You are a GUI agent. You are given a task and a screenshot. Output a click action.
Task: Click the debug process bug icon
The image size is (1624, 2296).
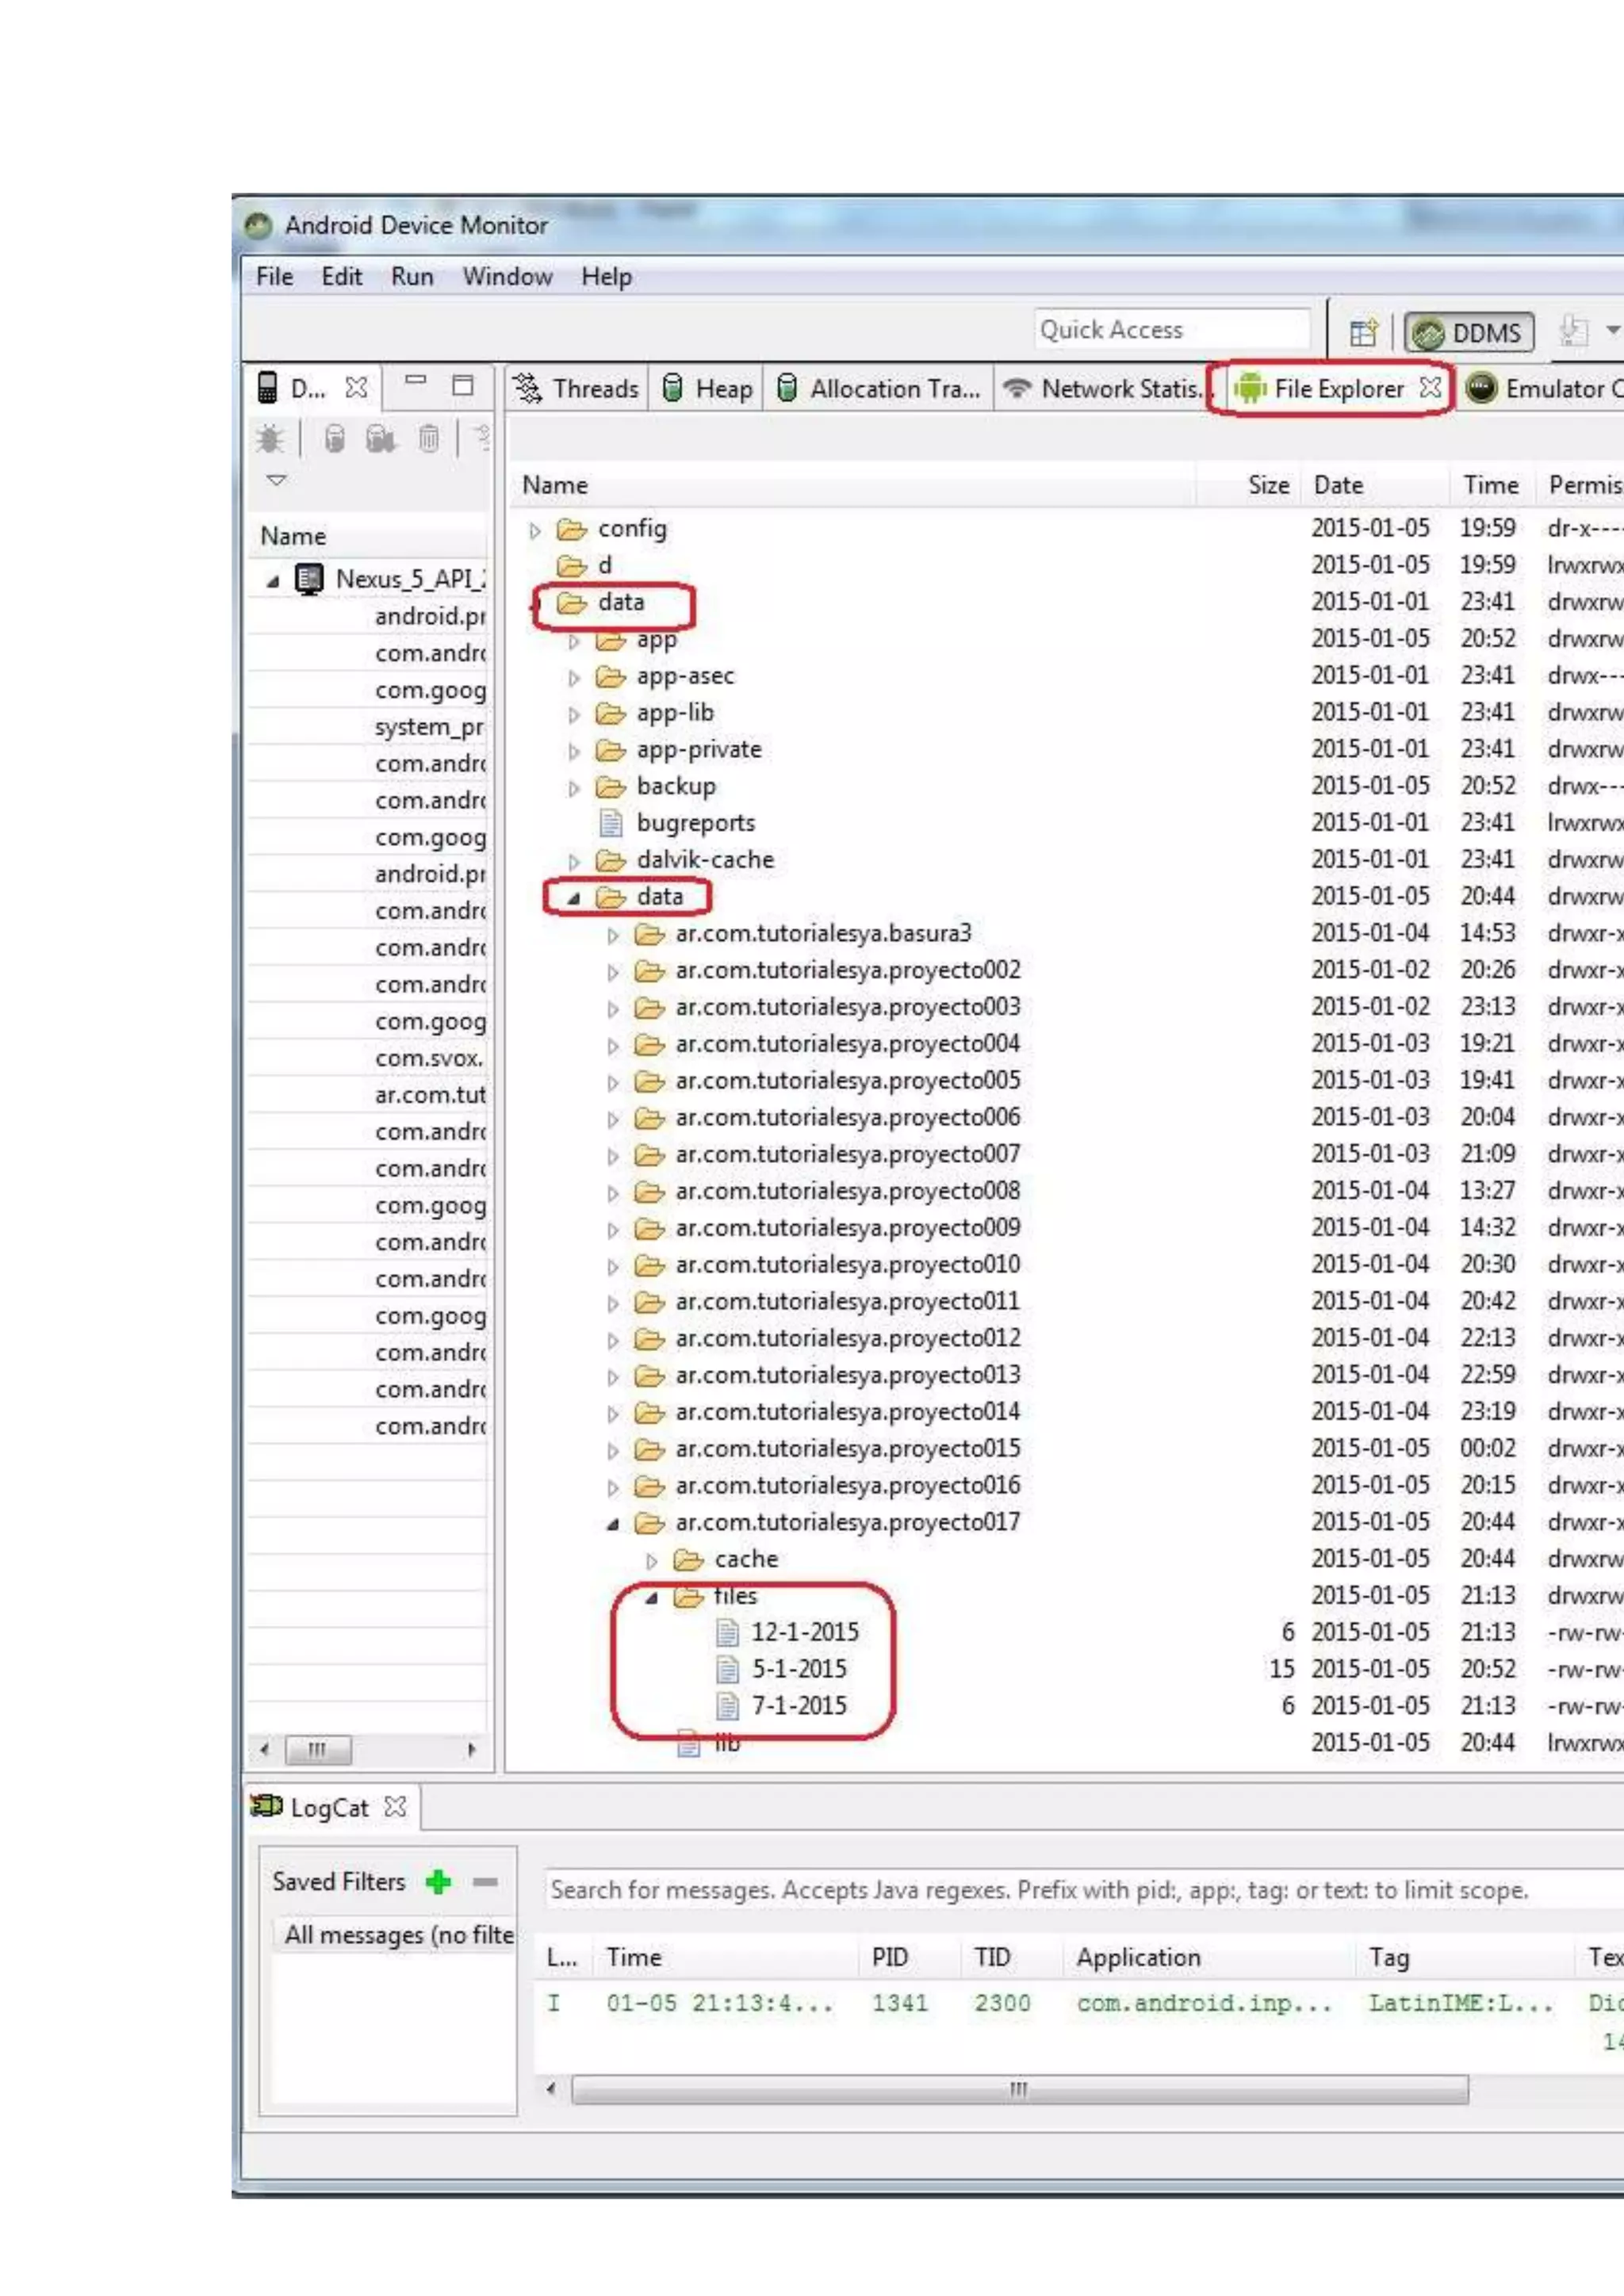coord(270,438)
